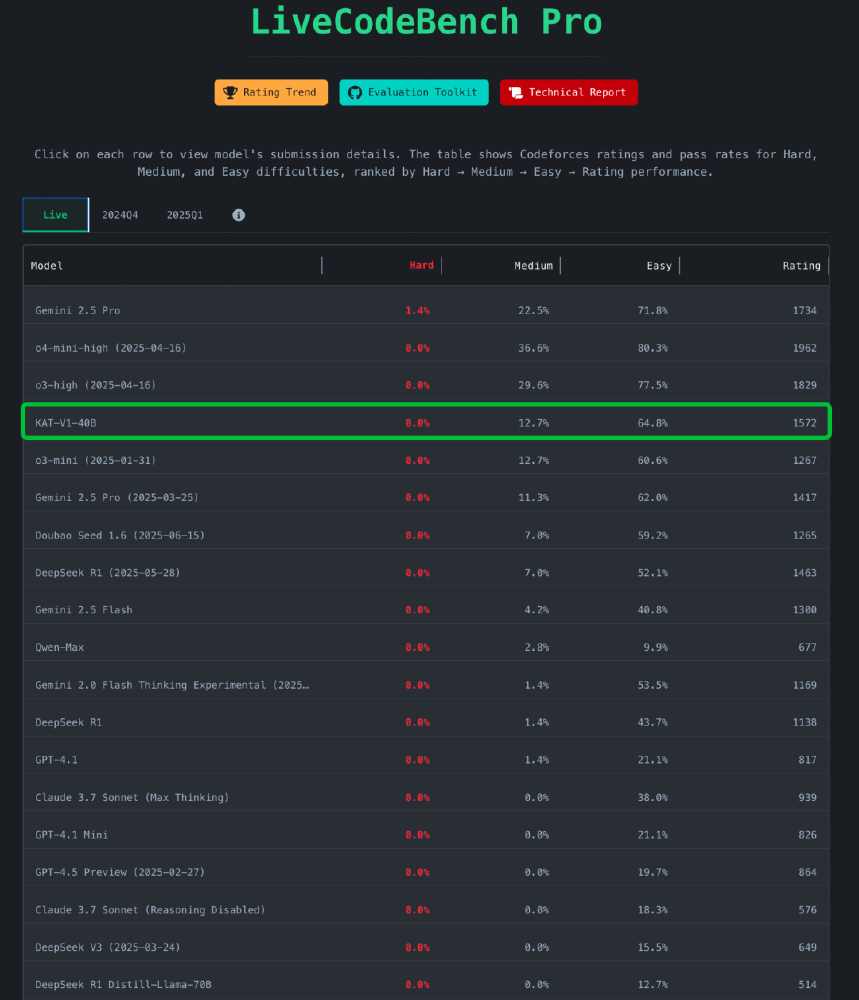Click the GitHub icon on Evaluation Toolkit
The width and height of the screenshot is (859, 1000).
click(x=354, y=92)
